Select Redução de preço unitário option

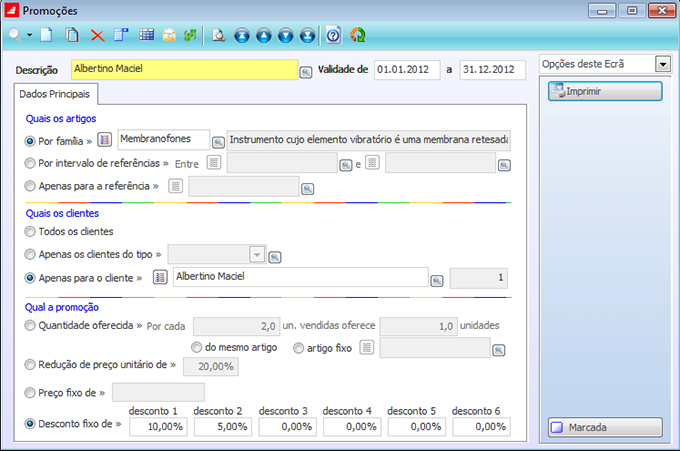click(30, 365)
